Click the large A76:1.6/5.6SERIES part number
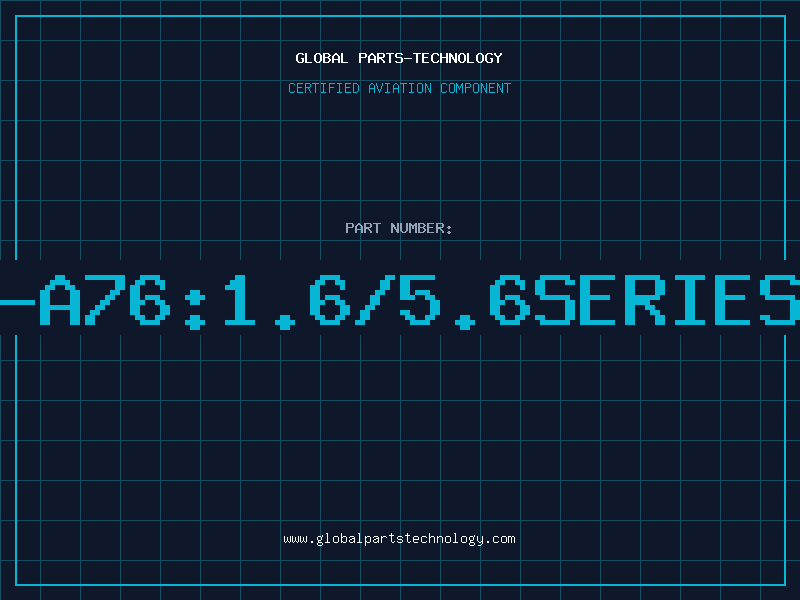Viewport: 800px width, 600px height. 400,301
